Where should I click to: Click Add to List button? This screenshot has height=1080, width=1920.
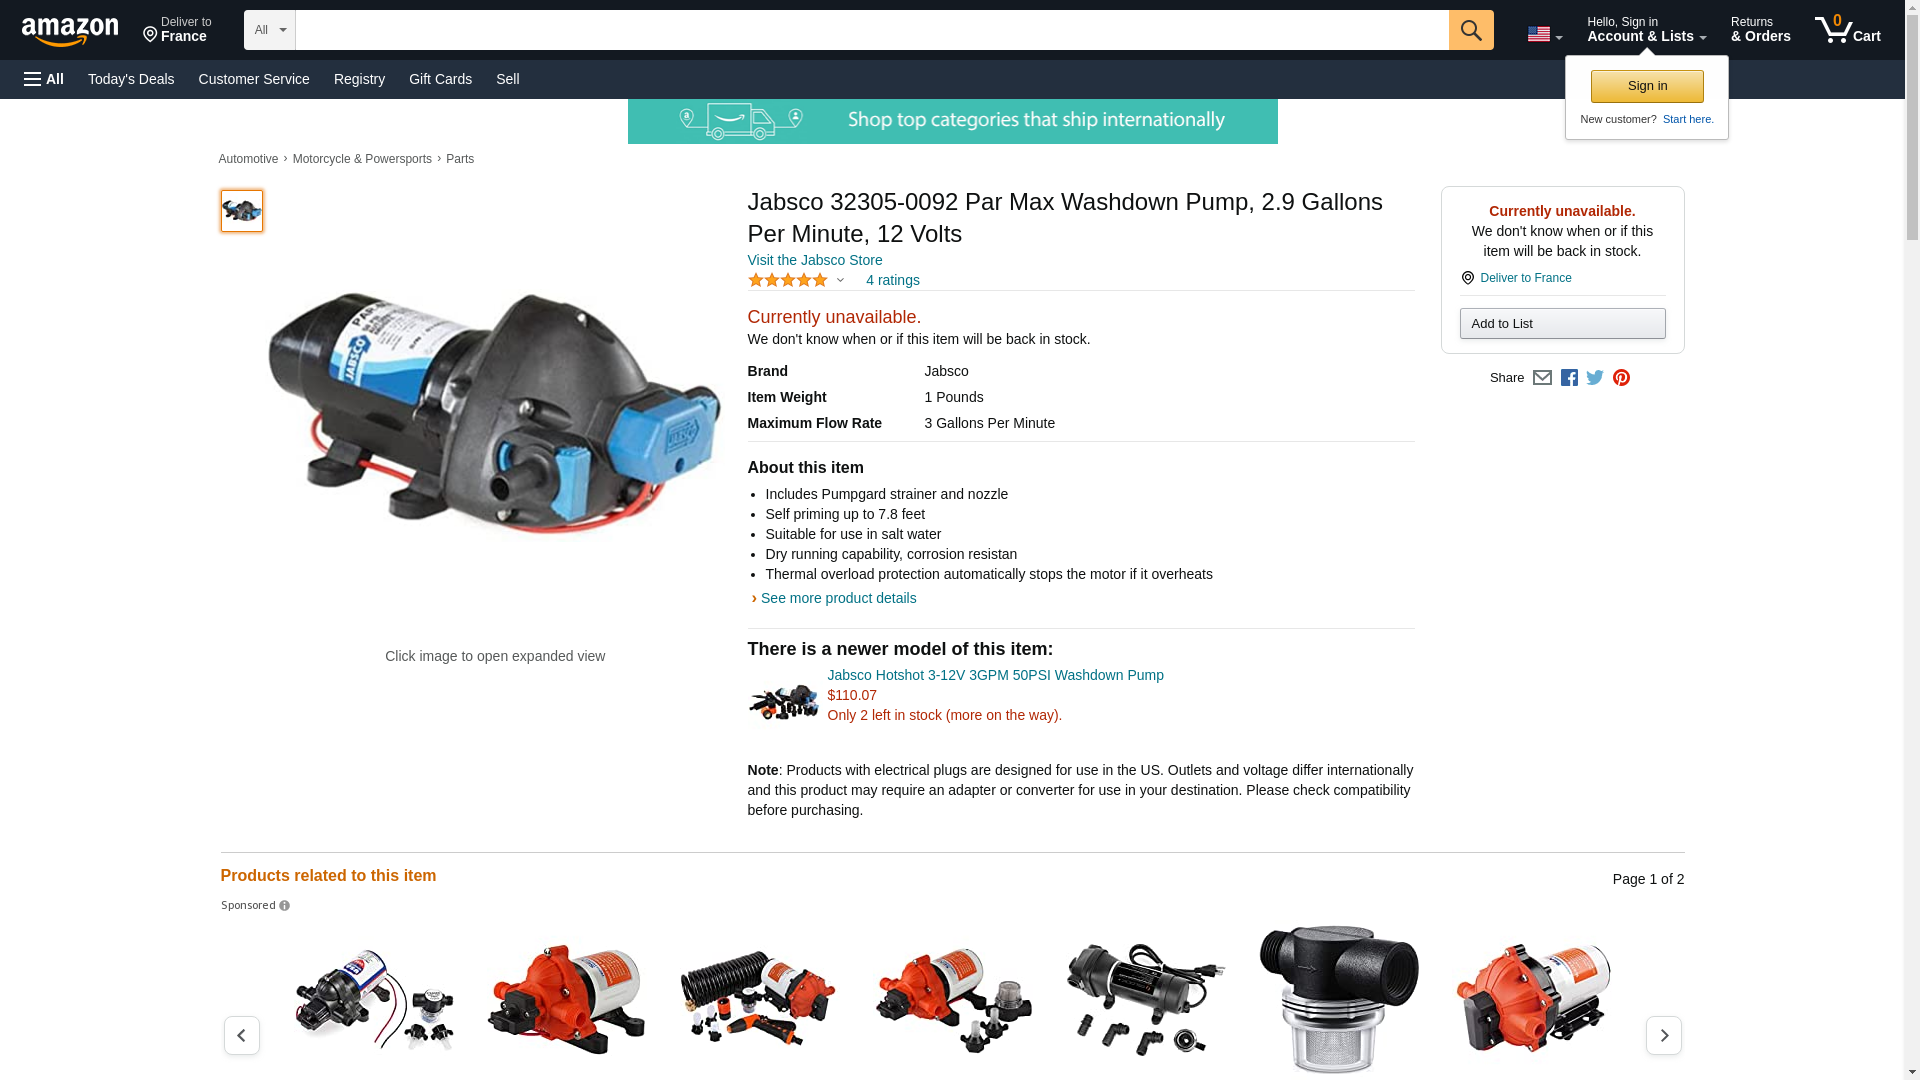coord(1562,323)
